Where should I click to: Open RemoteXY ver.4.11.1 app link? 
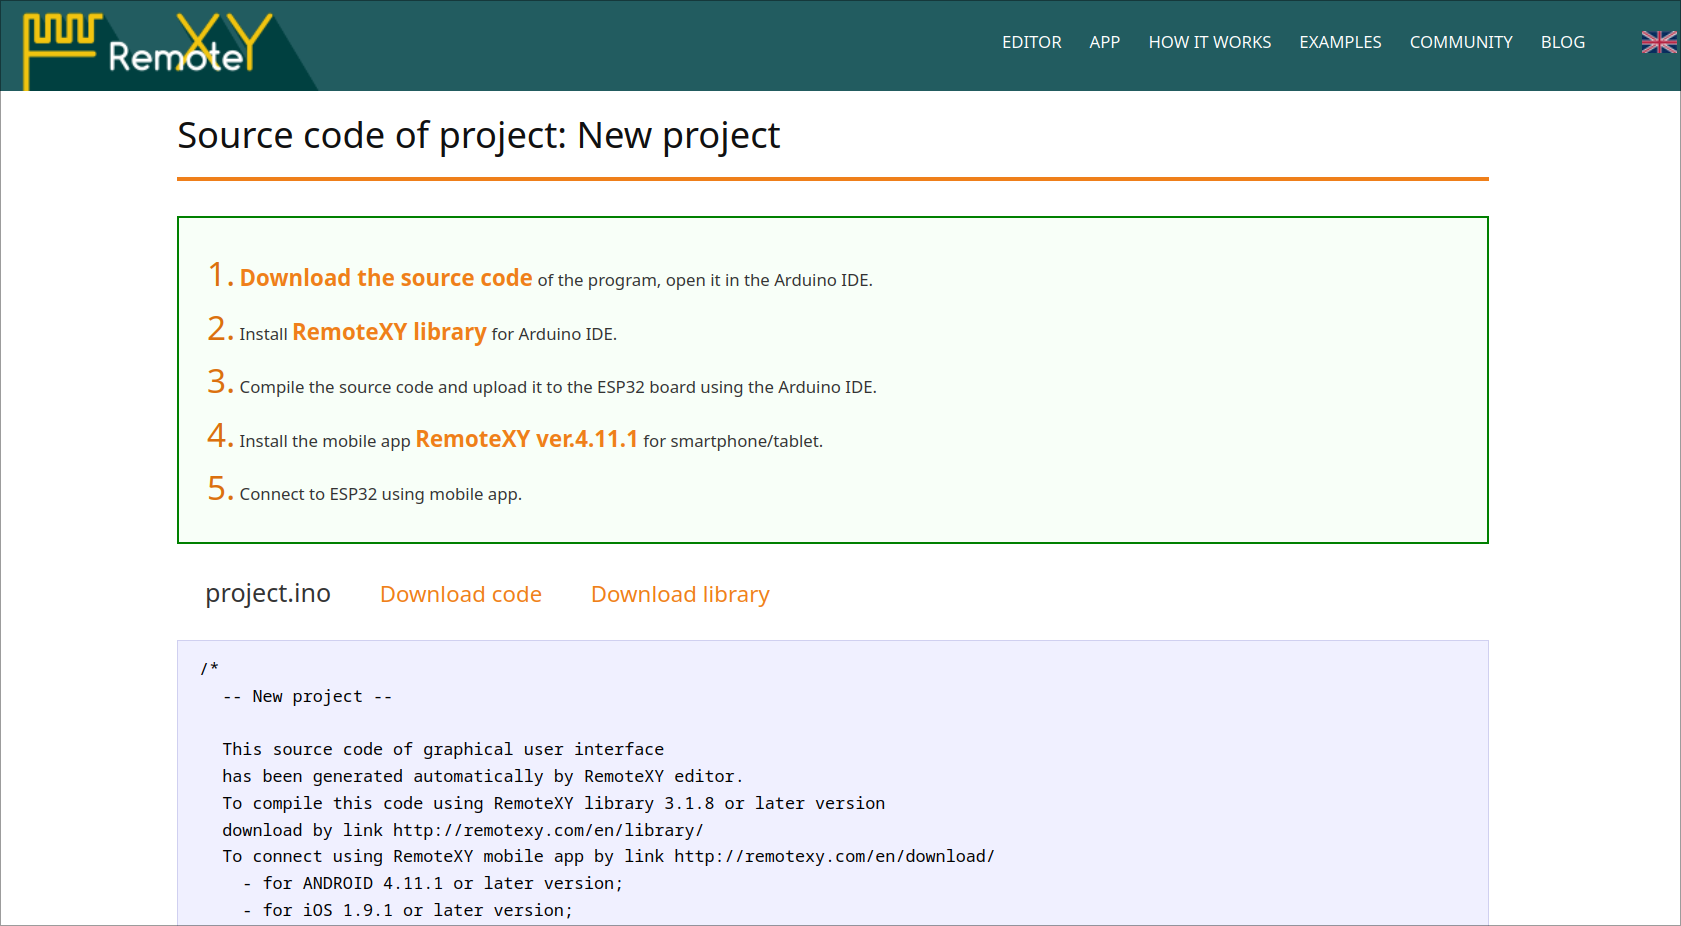point(527,439)
